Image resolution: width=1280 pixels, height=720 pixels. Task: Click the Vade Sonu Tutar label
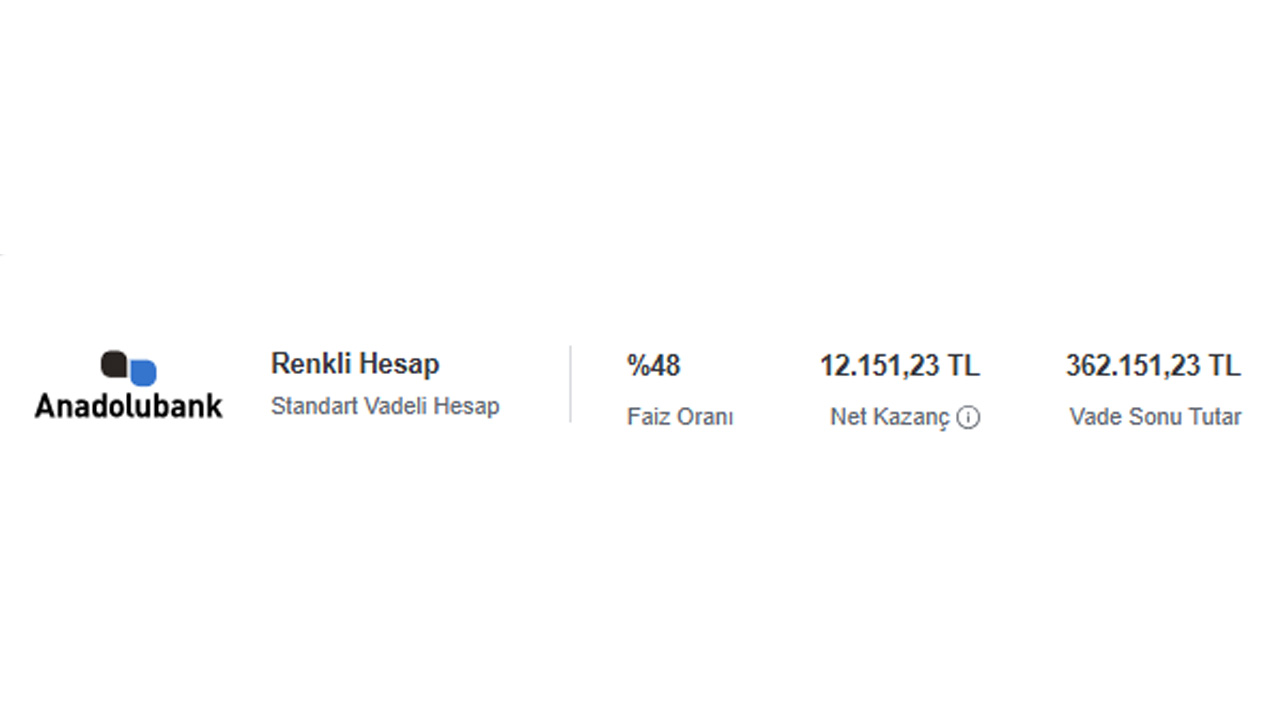1155,417
